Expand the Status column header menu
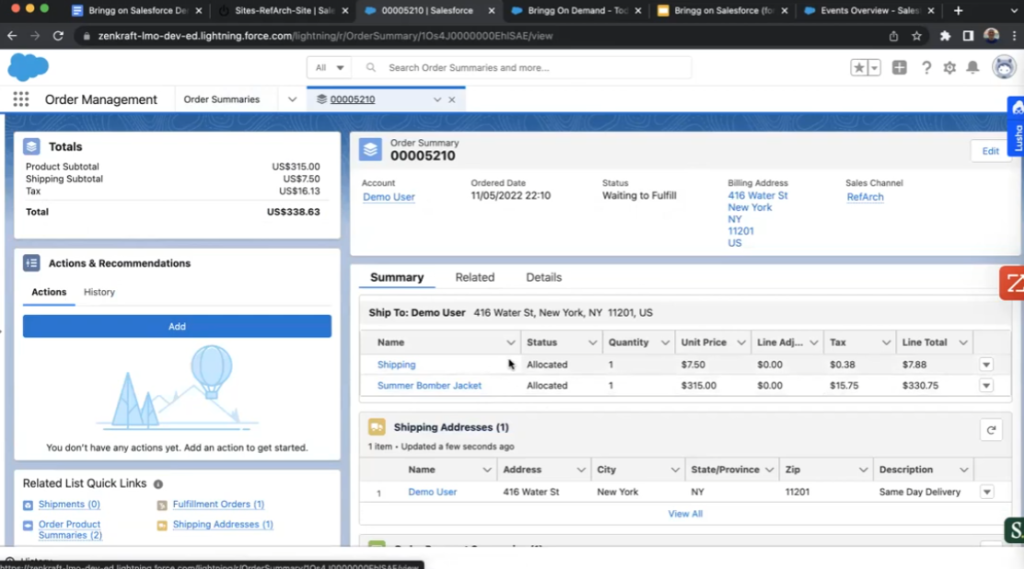The image size is (1024, 569). (x=593, y=342)
